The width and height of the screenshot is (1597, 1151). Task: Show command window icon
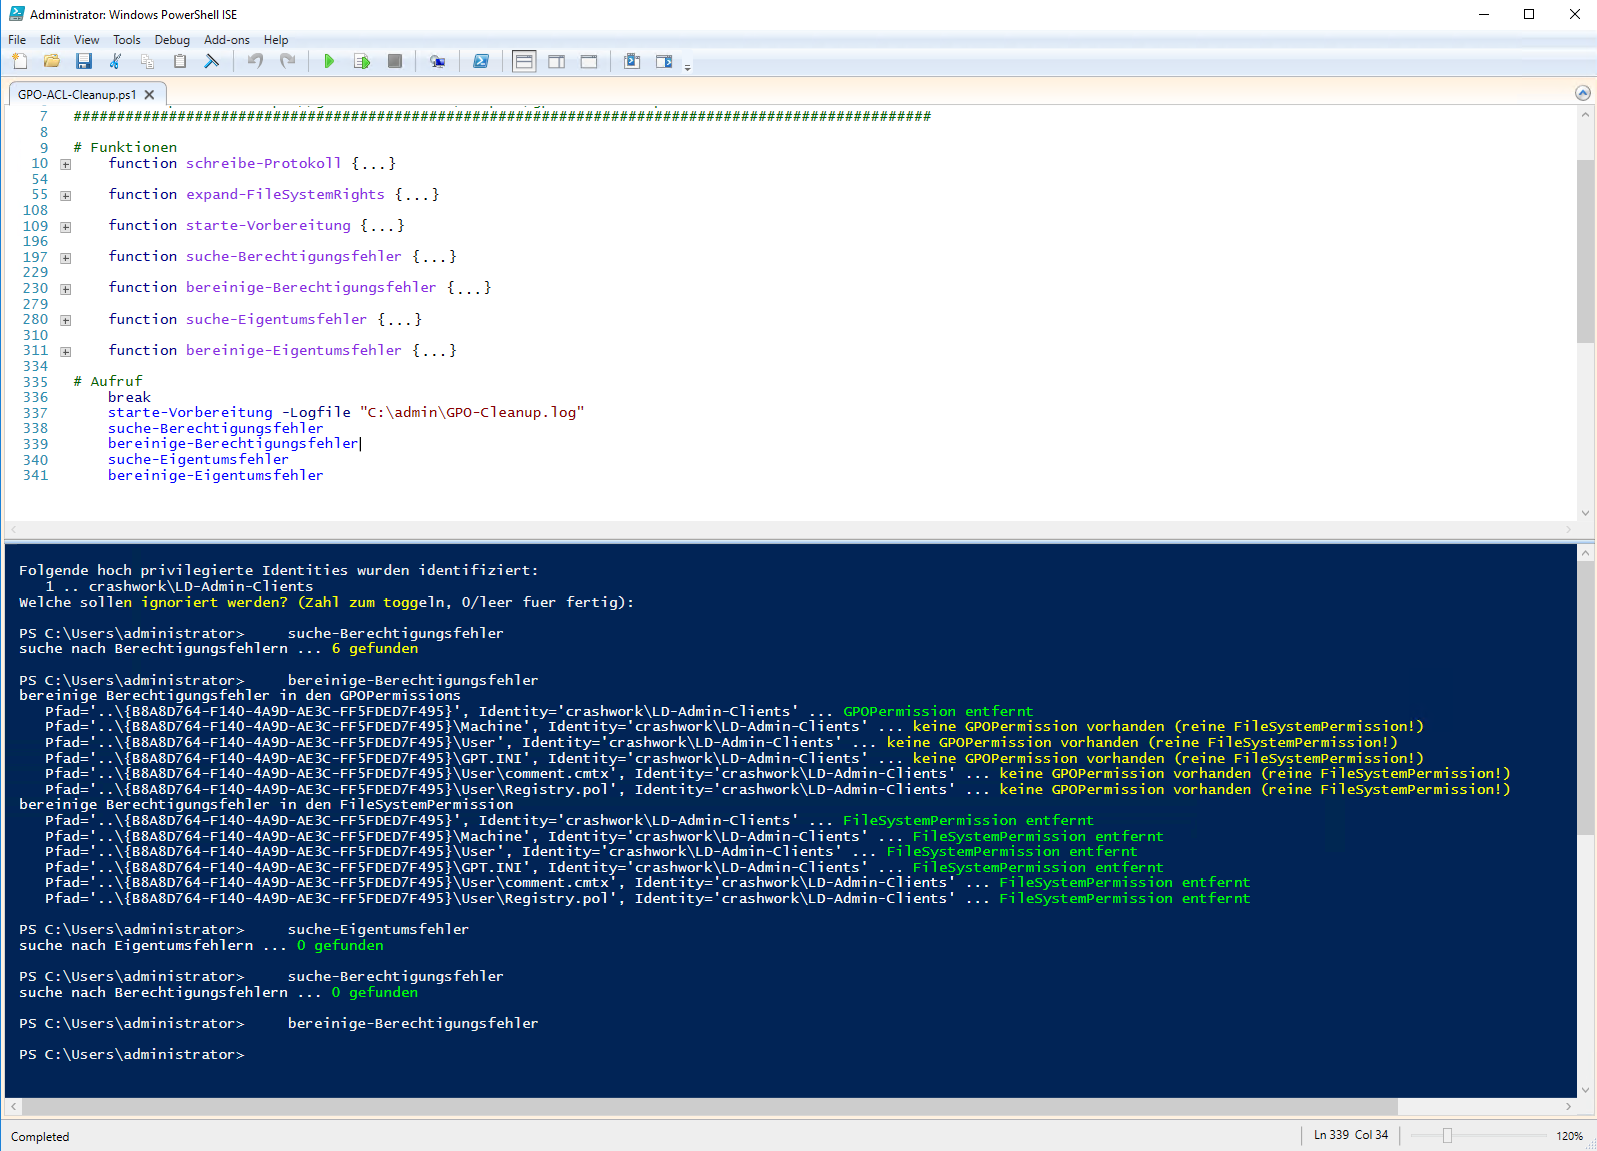[x=632, y=62]
